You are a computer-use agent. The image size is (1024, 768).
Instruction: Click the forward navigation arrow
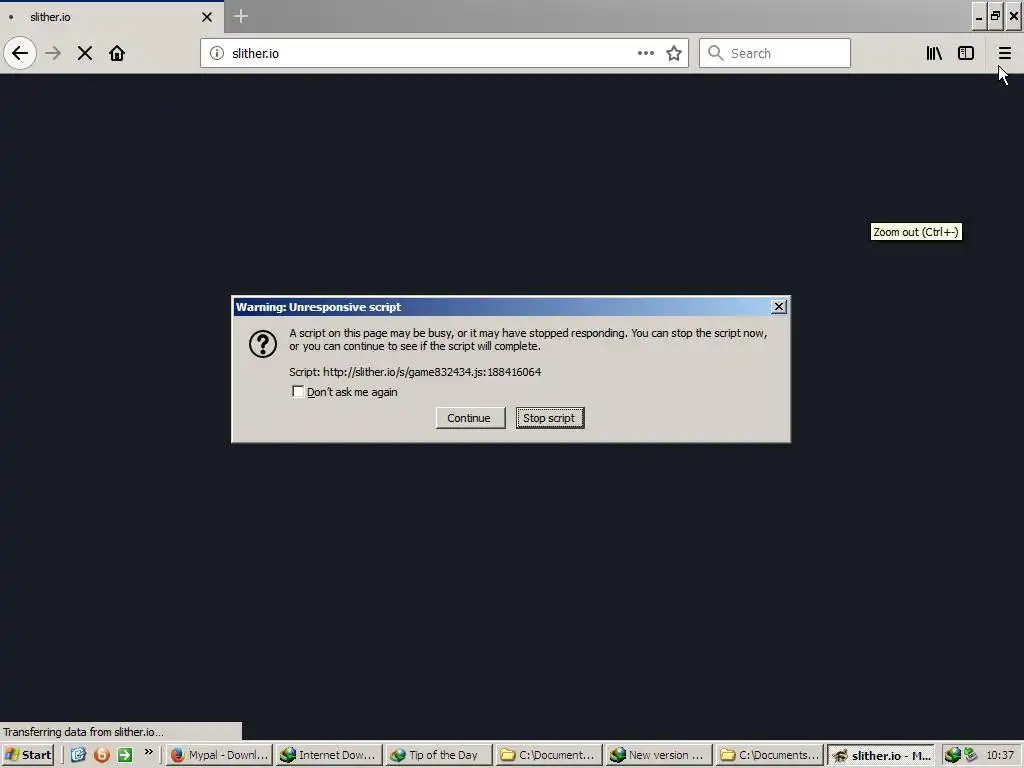[53, 53]
